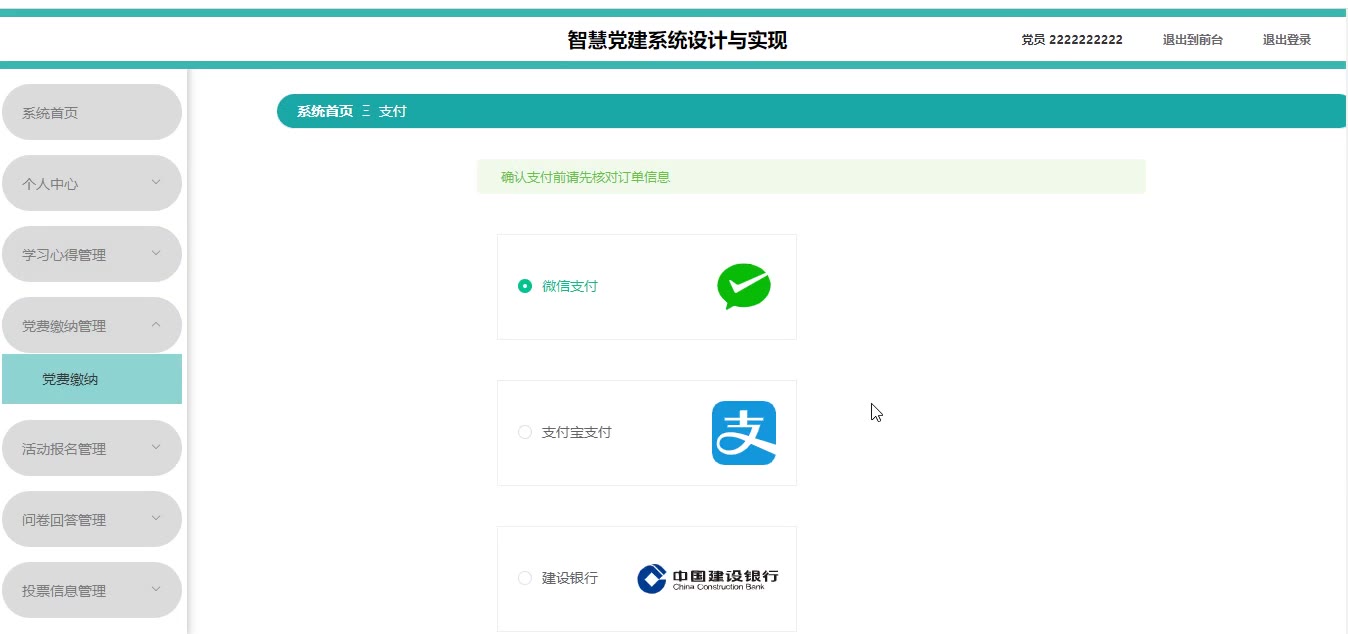Click the 确认支付前请先核对订单信息 notice

pyautogui.click(x=811, y=177)
